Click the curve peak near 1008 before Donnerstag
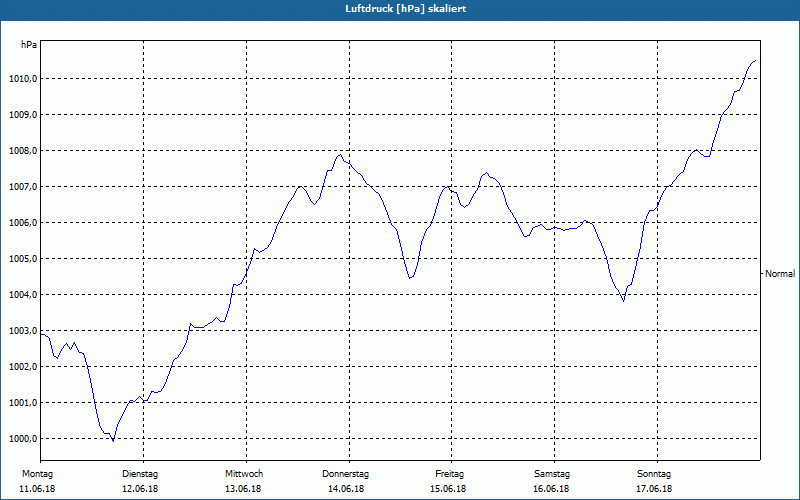This screenshot has width=800, height=500. [x=340, y=154]
